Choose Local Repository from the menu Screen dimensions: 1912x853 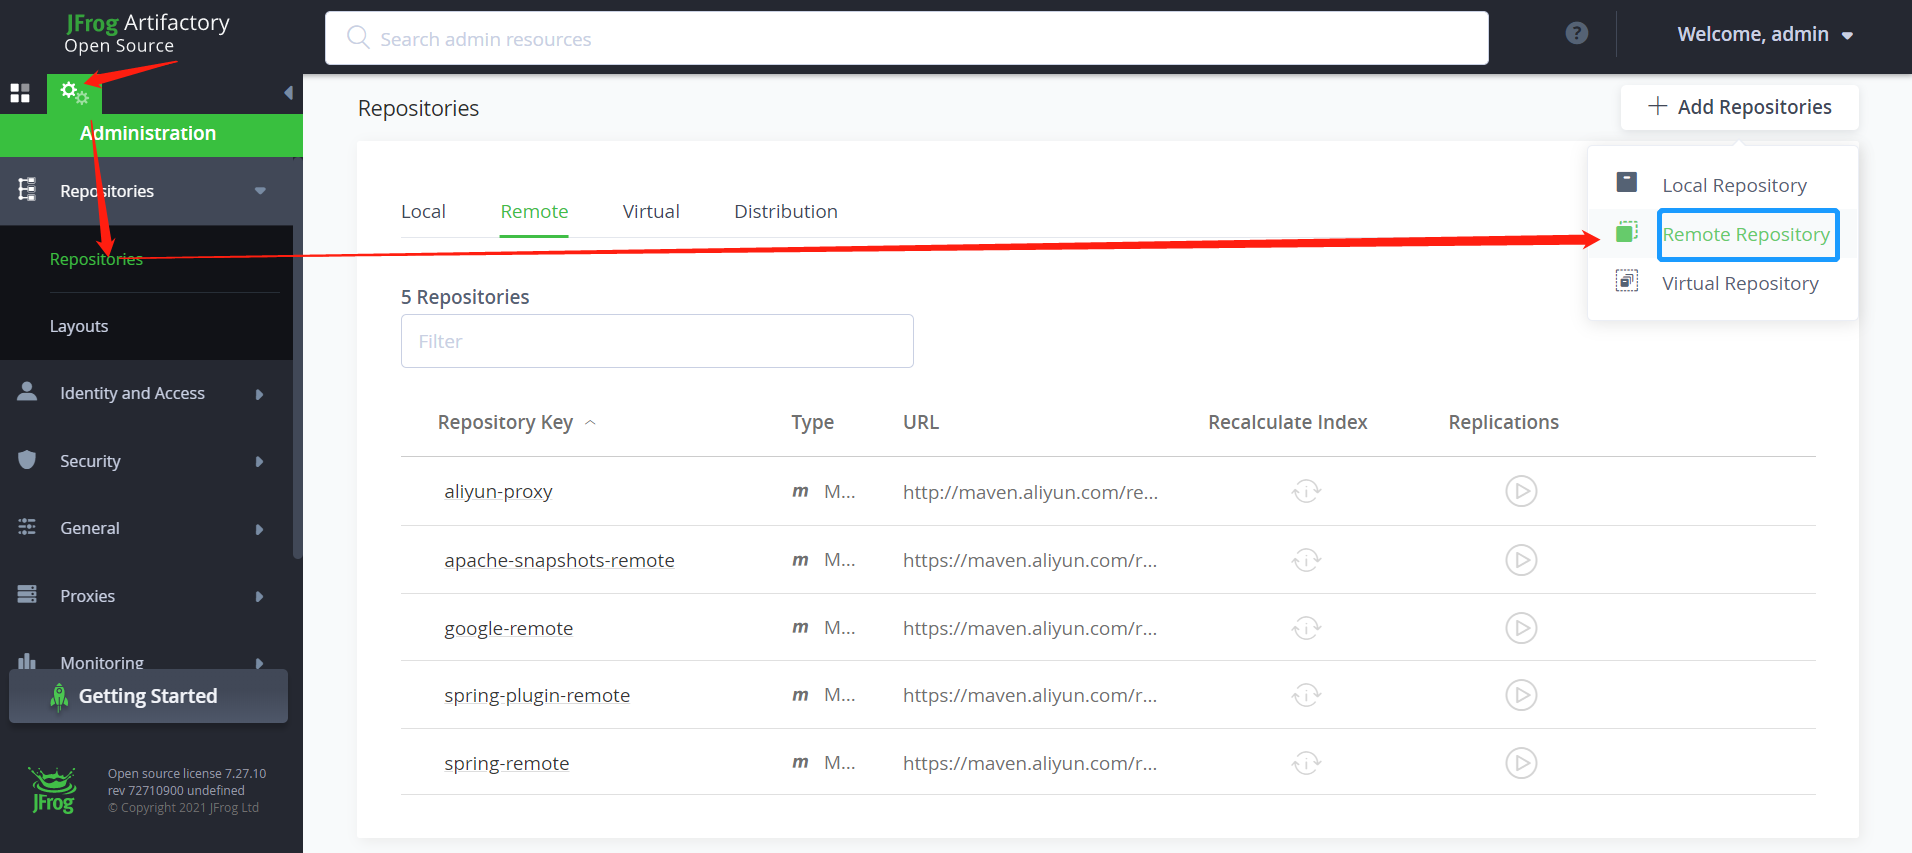(x=1734, y=185)
